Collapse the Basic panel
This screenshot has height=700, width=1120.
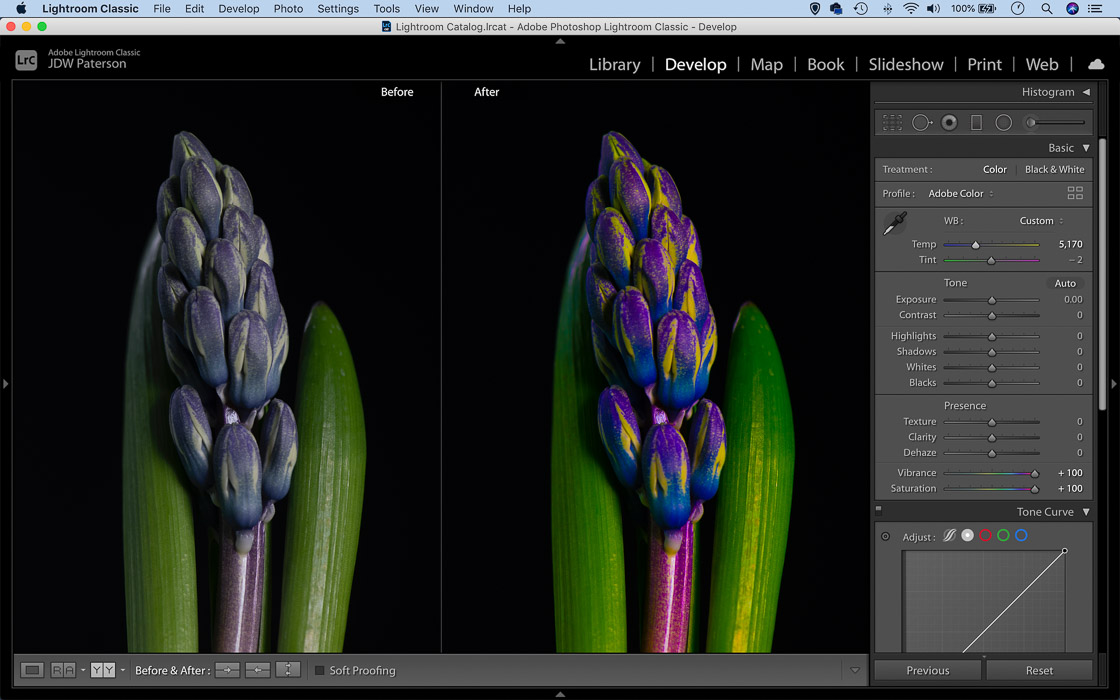pyautogui.click(x=1086, y=147)
